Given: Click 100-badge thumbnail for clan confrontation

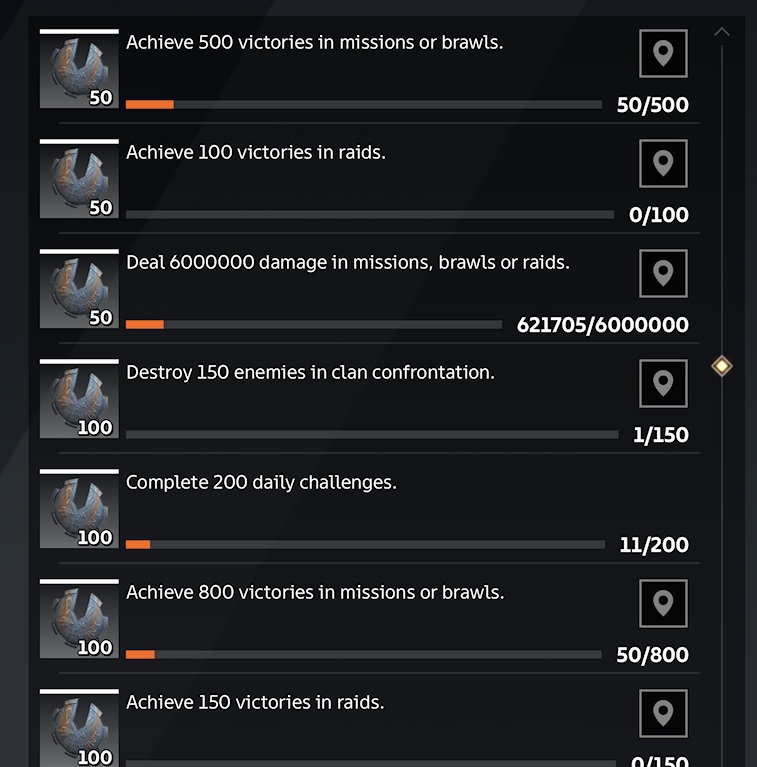Looking at the screenshot, I should point(79,399).
